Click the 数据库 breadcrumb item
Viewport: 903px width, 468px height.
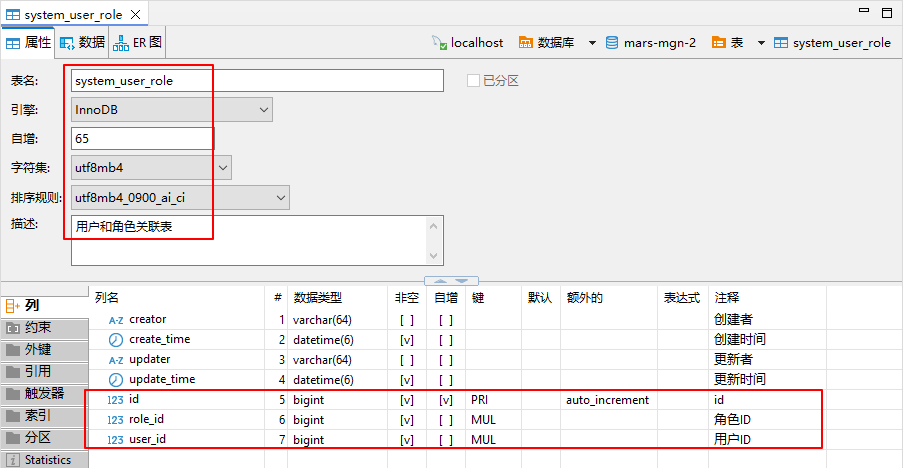(546, 43)
